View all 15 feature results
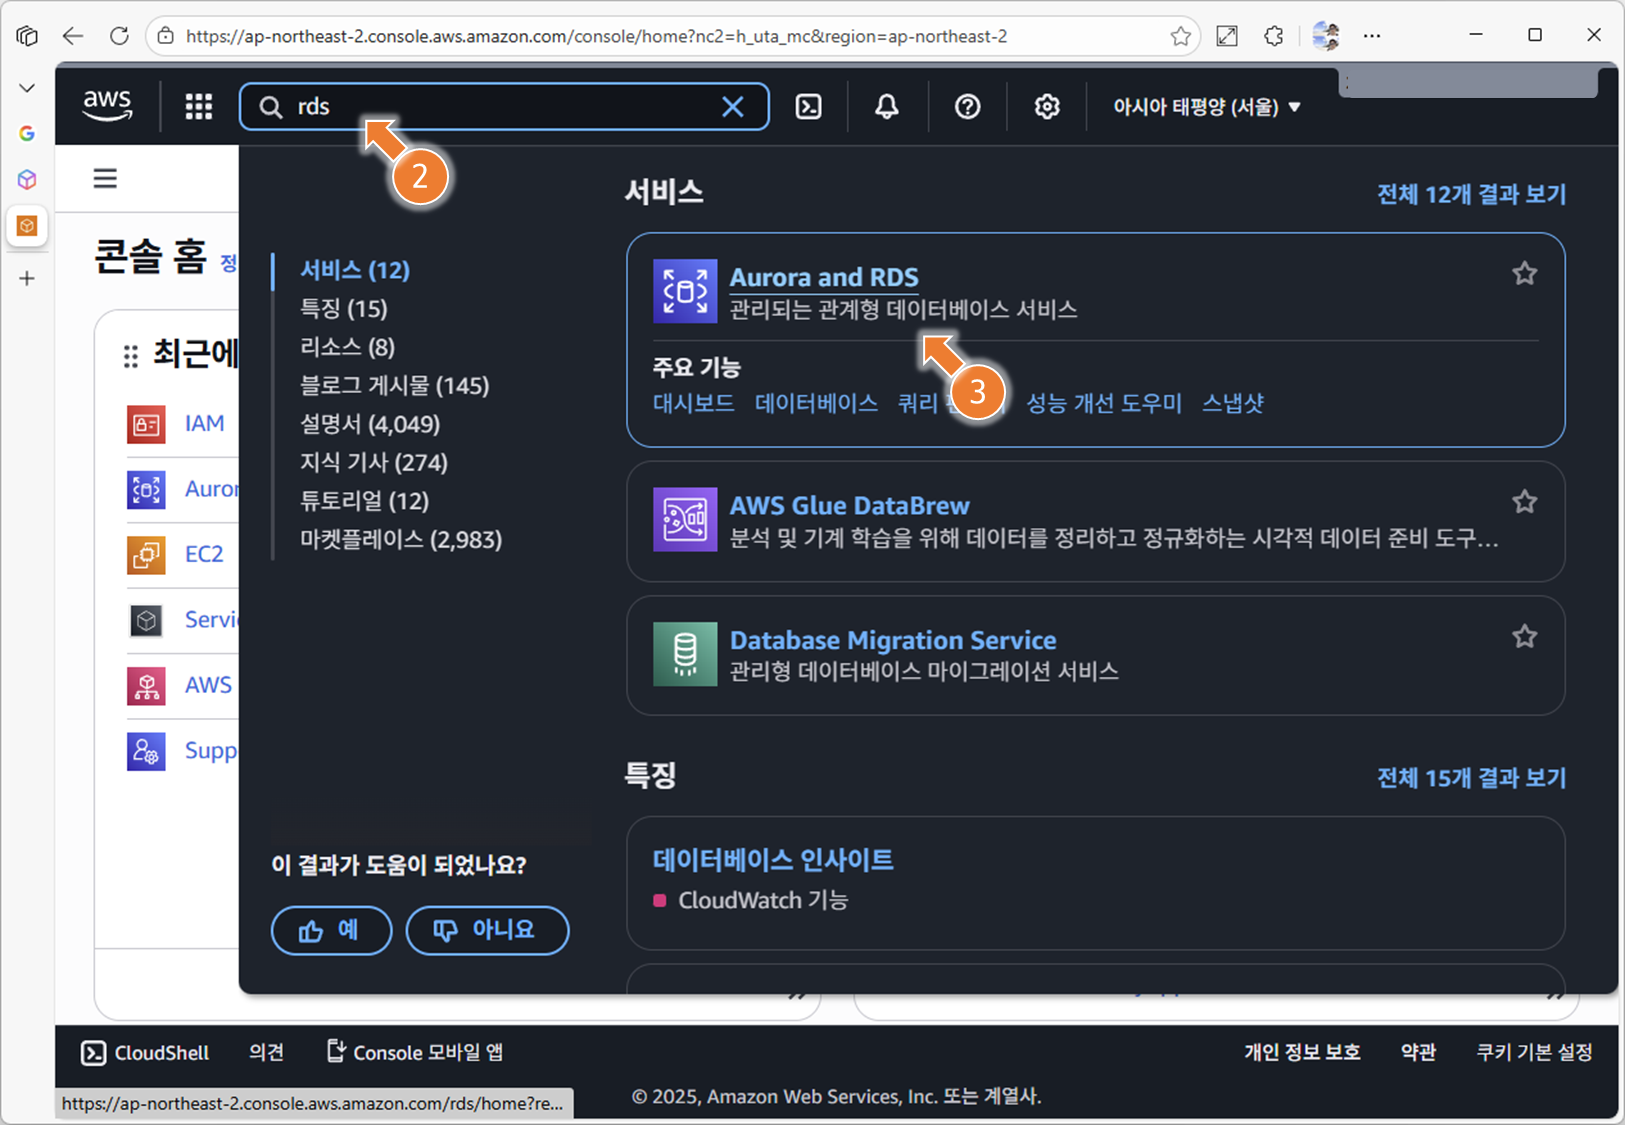Image resolution: width=1625 pixels, height=1125 pixels. (x=1471, y=778)
